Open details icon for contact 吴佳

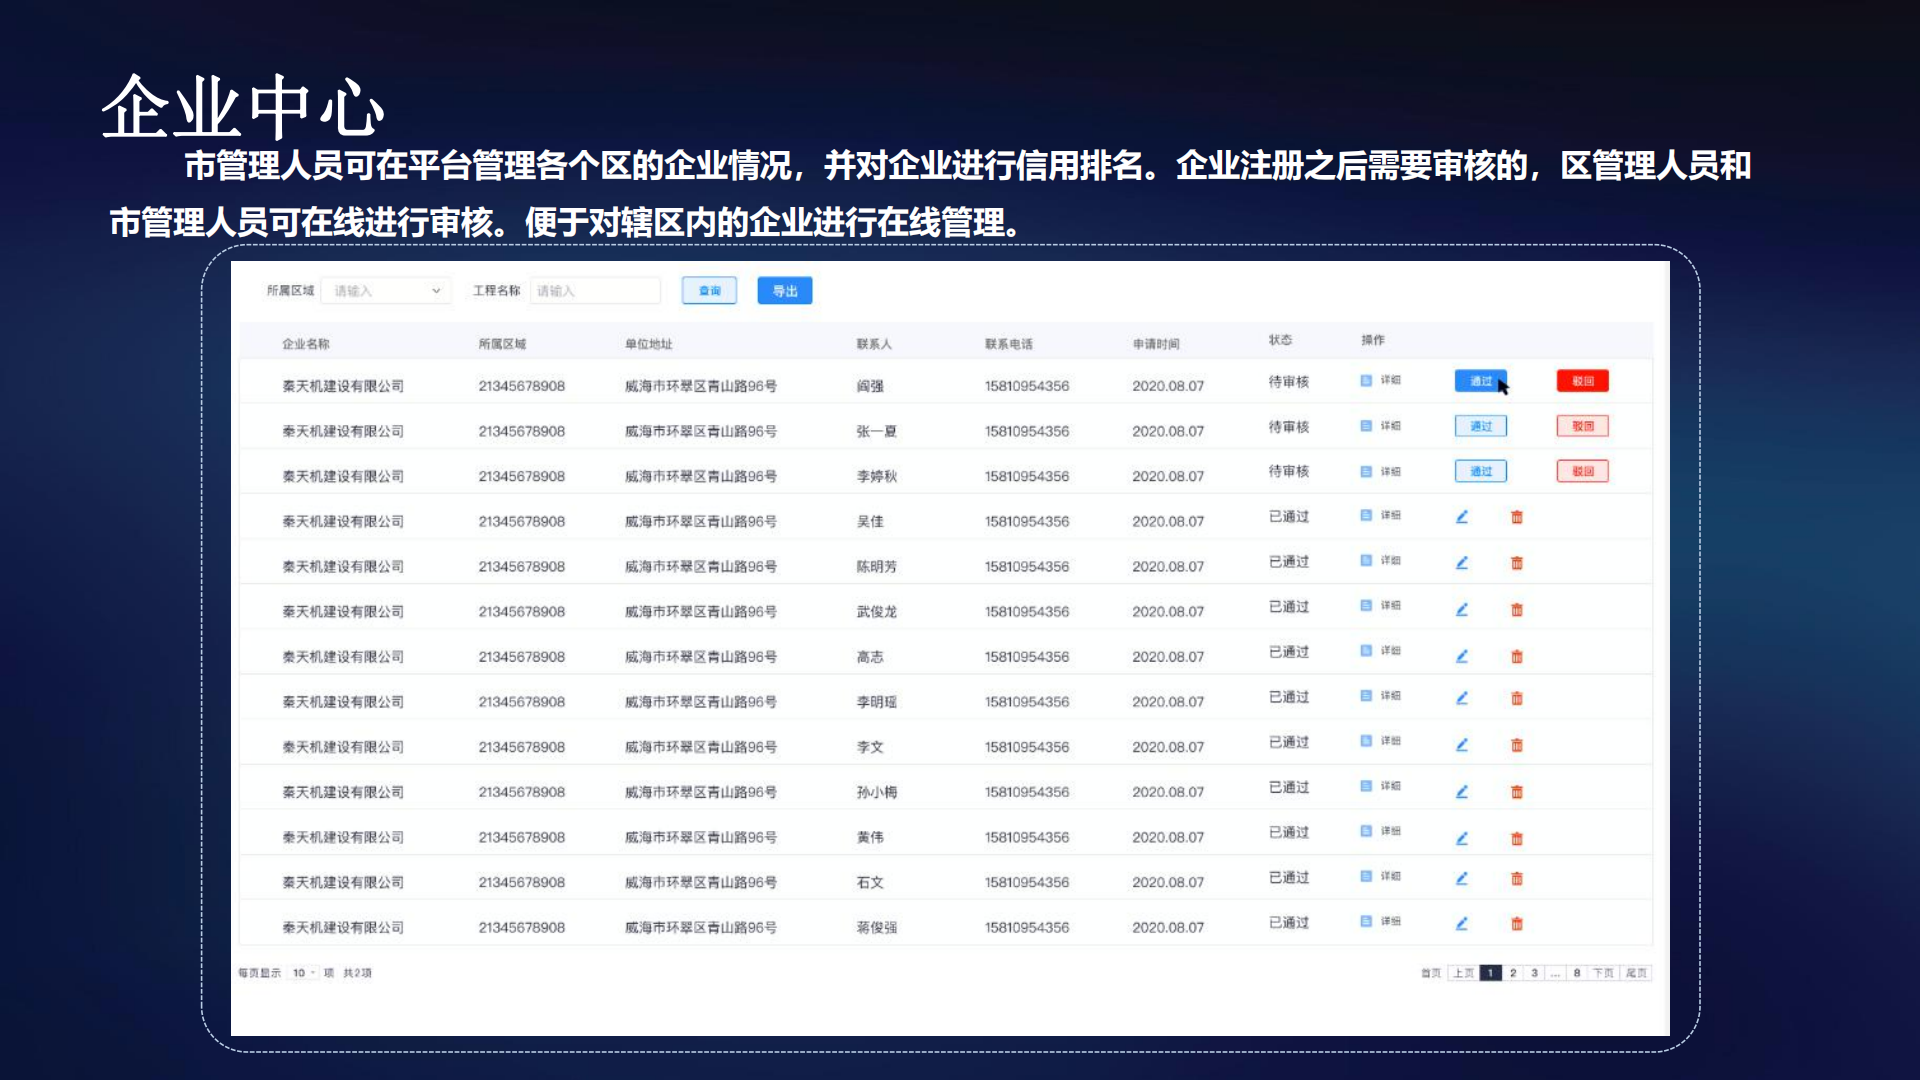tap(1366, 515)
